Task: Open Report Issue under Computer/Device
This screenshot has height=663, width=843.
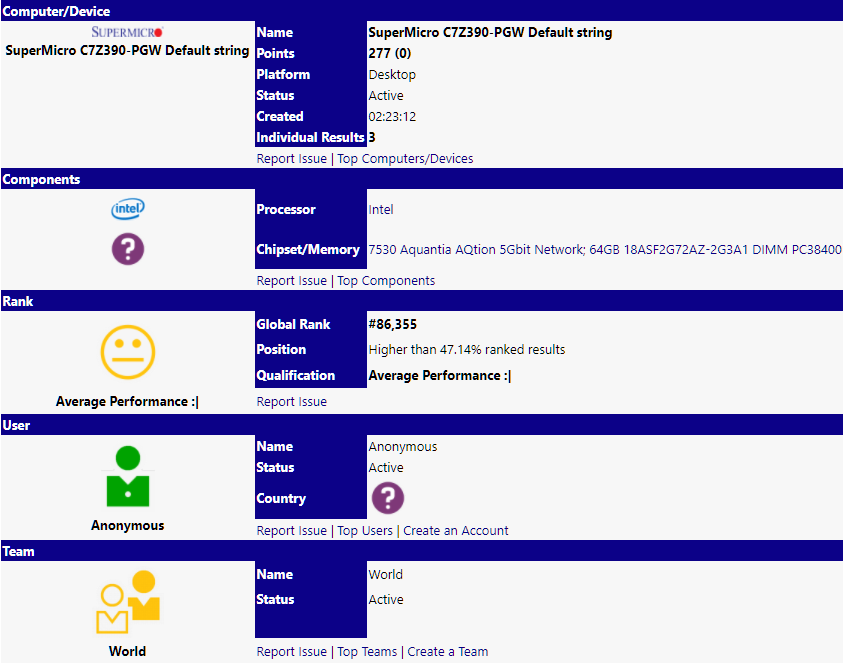Action: click(x=291, y=159)
